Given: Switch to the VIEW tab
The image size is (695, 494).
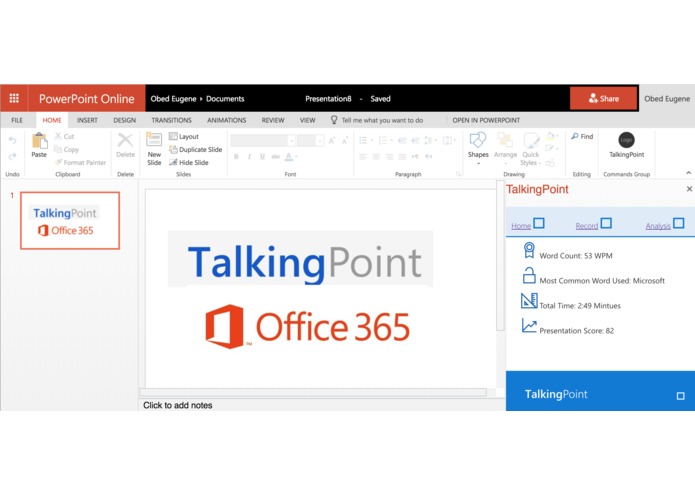Looking at the screenshot, I should pos(307,120).
